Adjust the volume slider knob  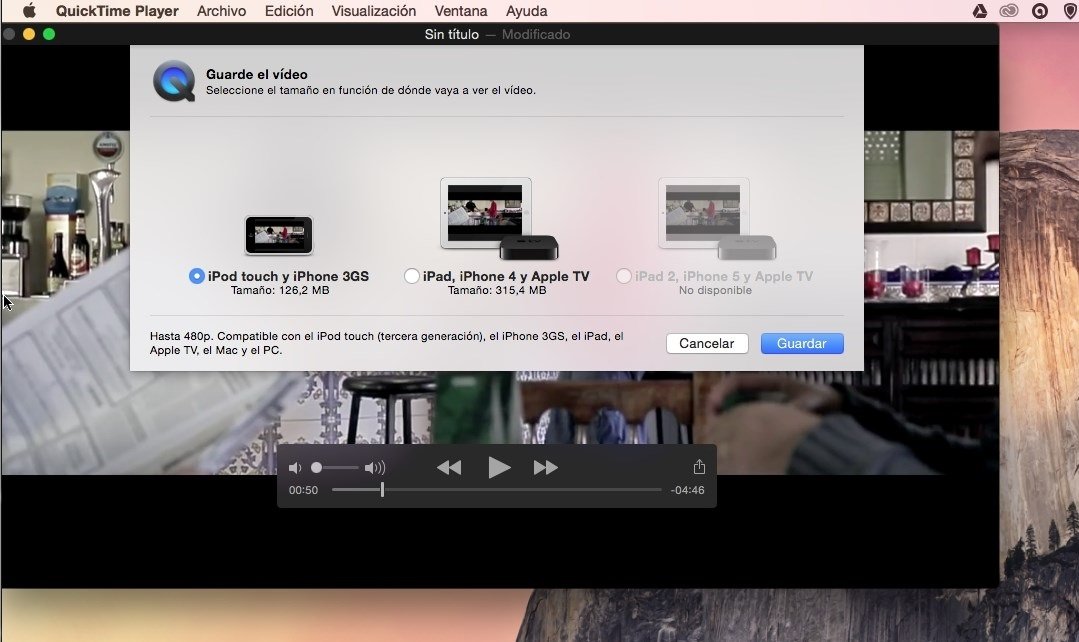click(317, 468)
